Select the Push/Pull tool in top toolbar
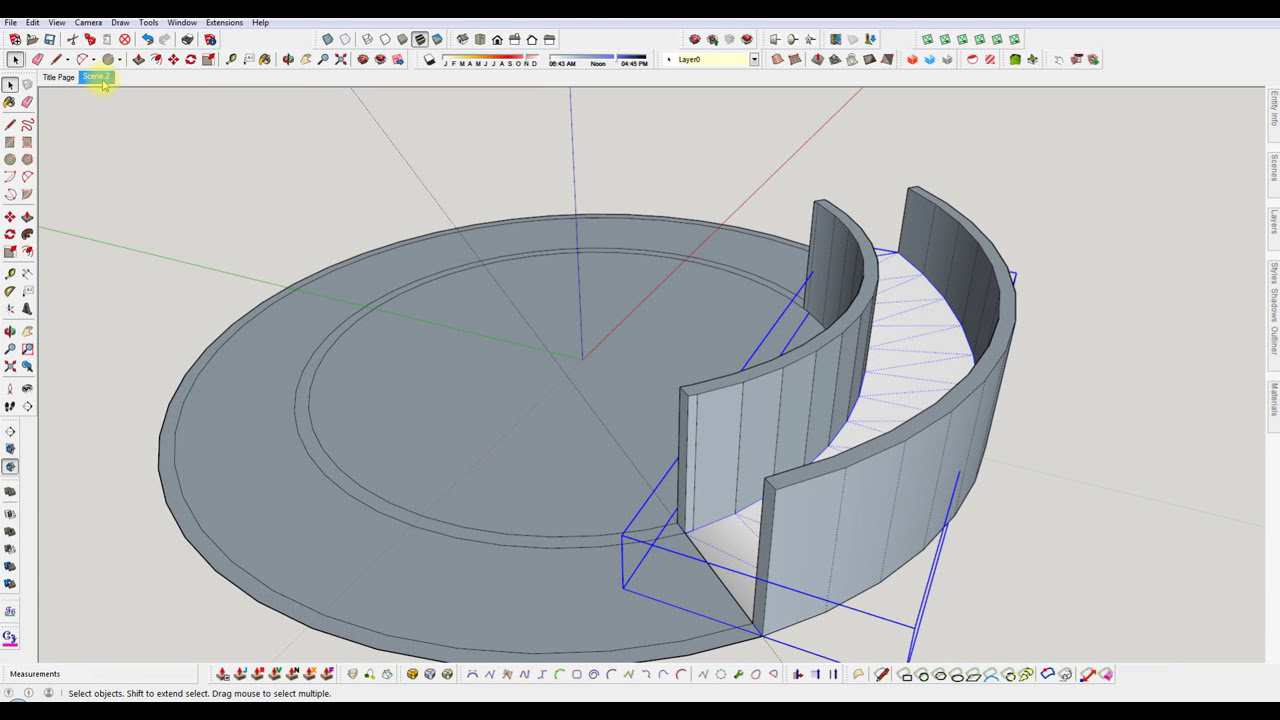The width and height of the screenshot is (1280, 720). (x=138, y=60)
